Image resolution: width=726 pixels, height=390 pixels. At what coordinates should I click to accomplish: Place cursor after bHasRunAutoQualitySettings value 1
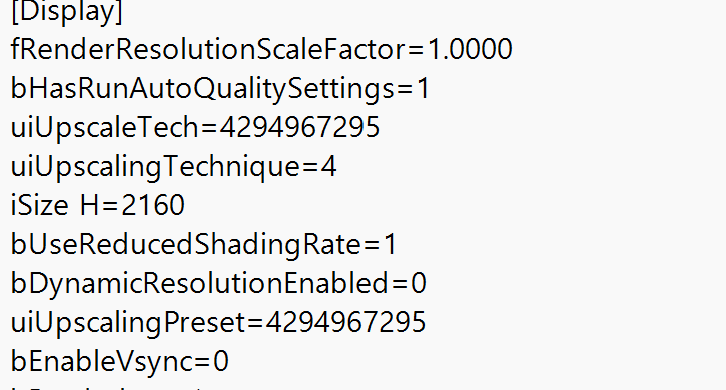pos(432,88)
